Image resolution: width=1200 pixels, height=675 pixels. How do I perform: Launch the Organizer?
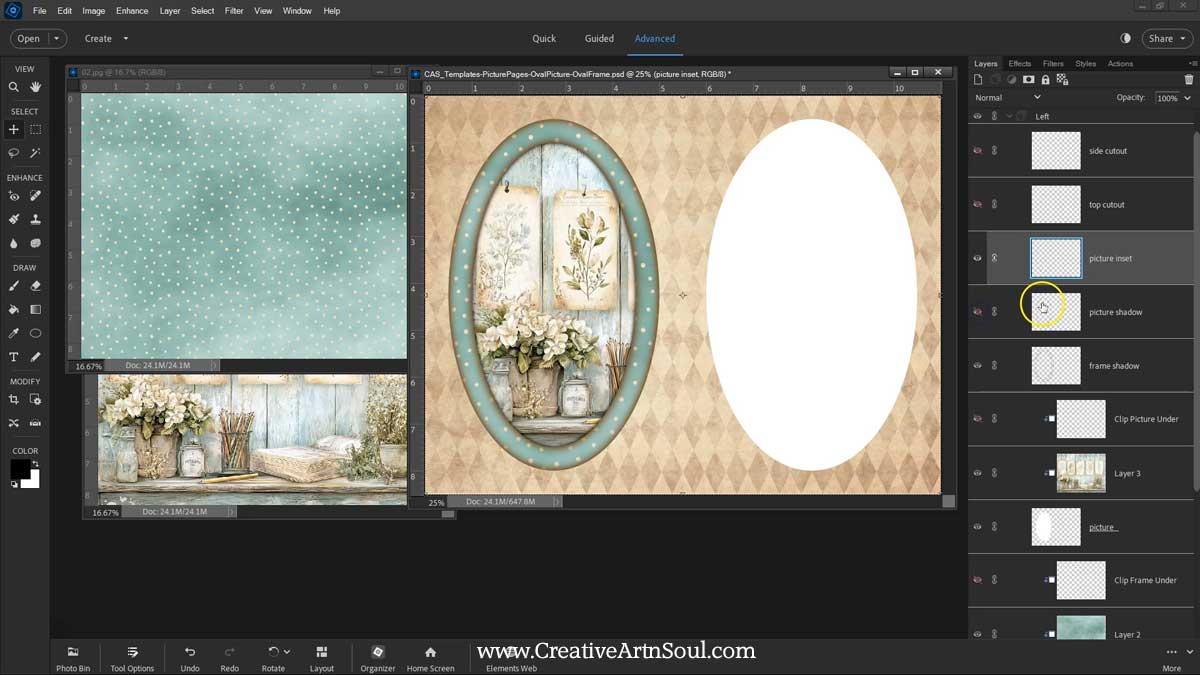tap(378, 657)
